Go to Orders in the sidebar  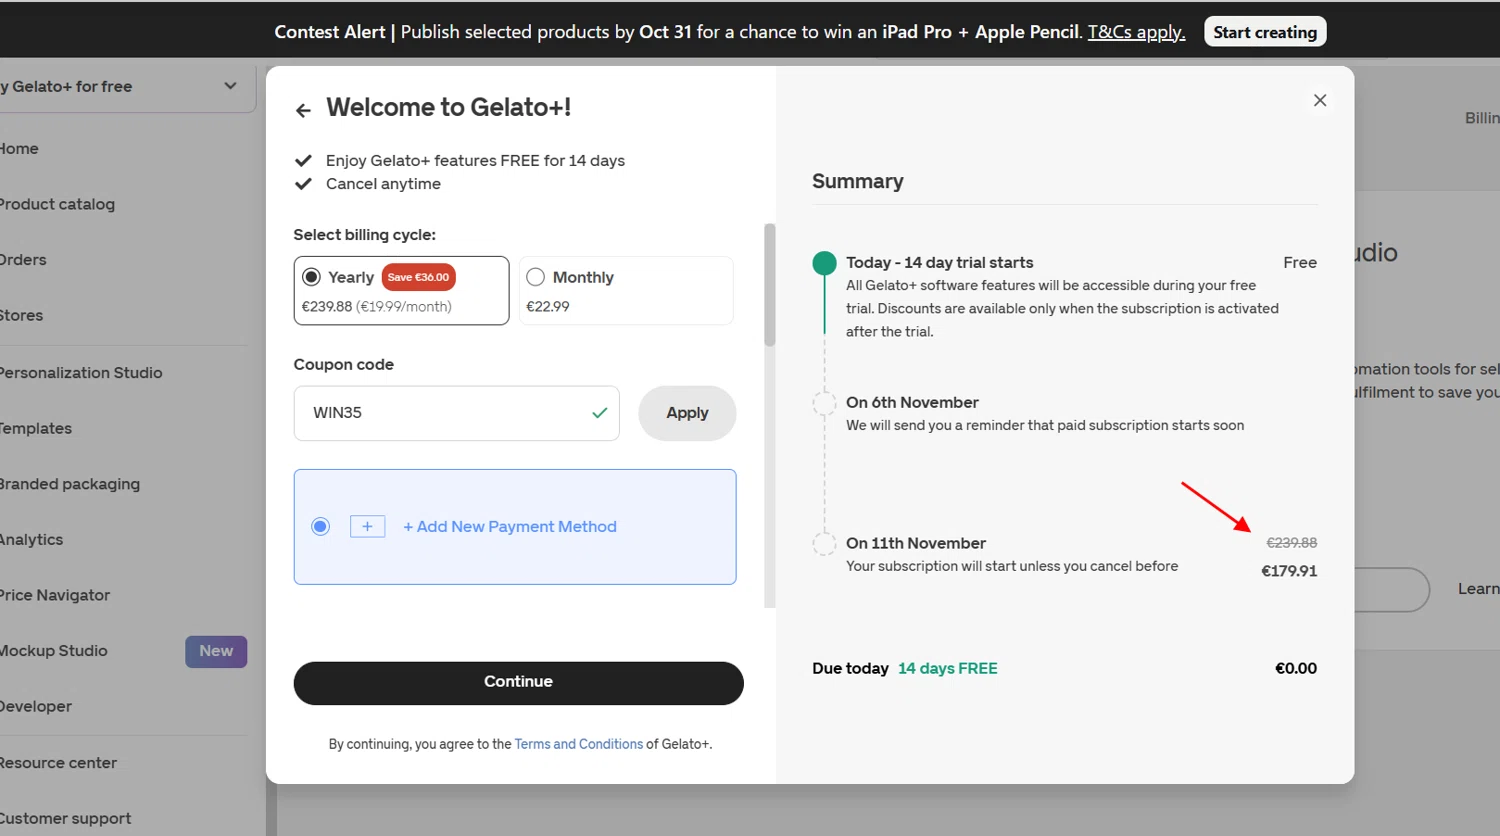[23, 260]
